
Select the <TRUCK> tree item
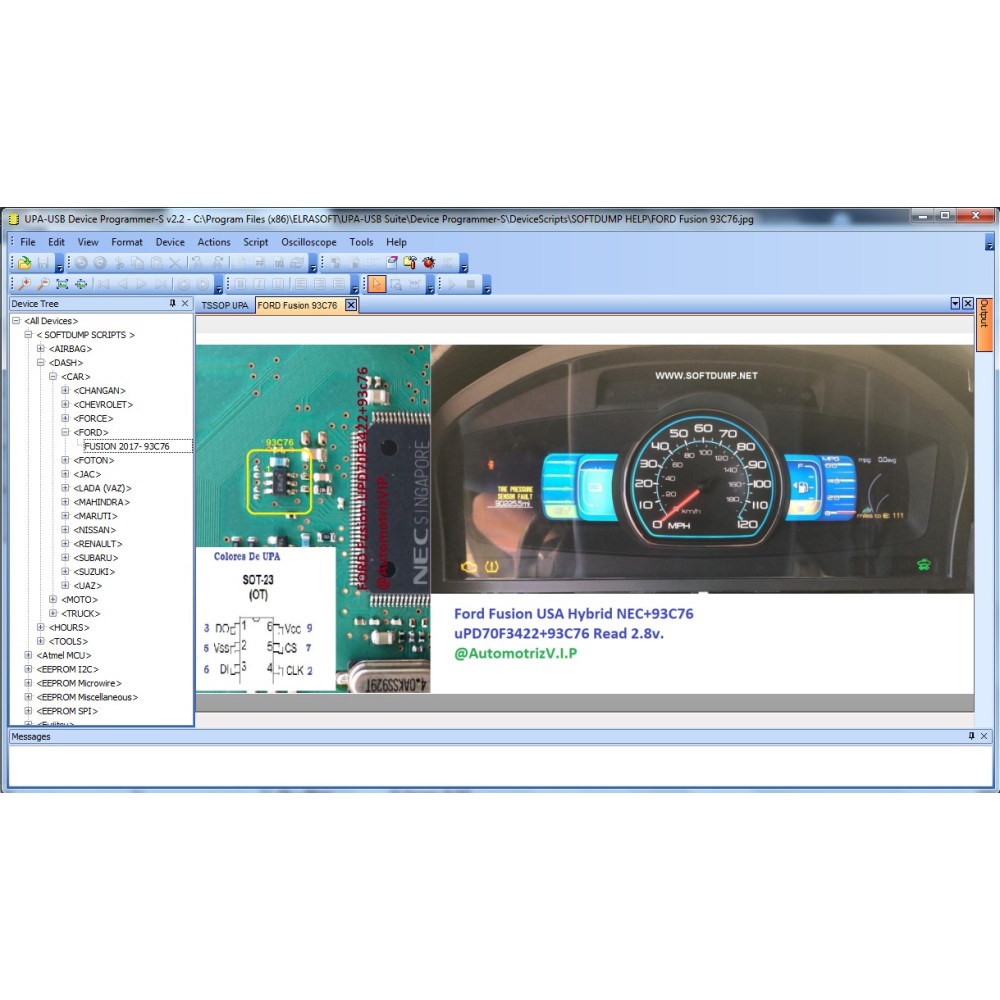(80, 614)
